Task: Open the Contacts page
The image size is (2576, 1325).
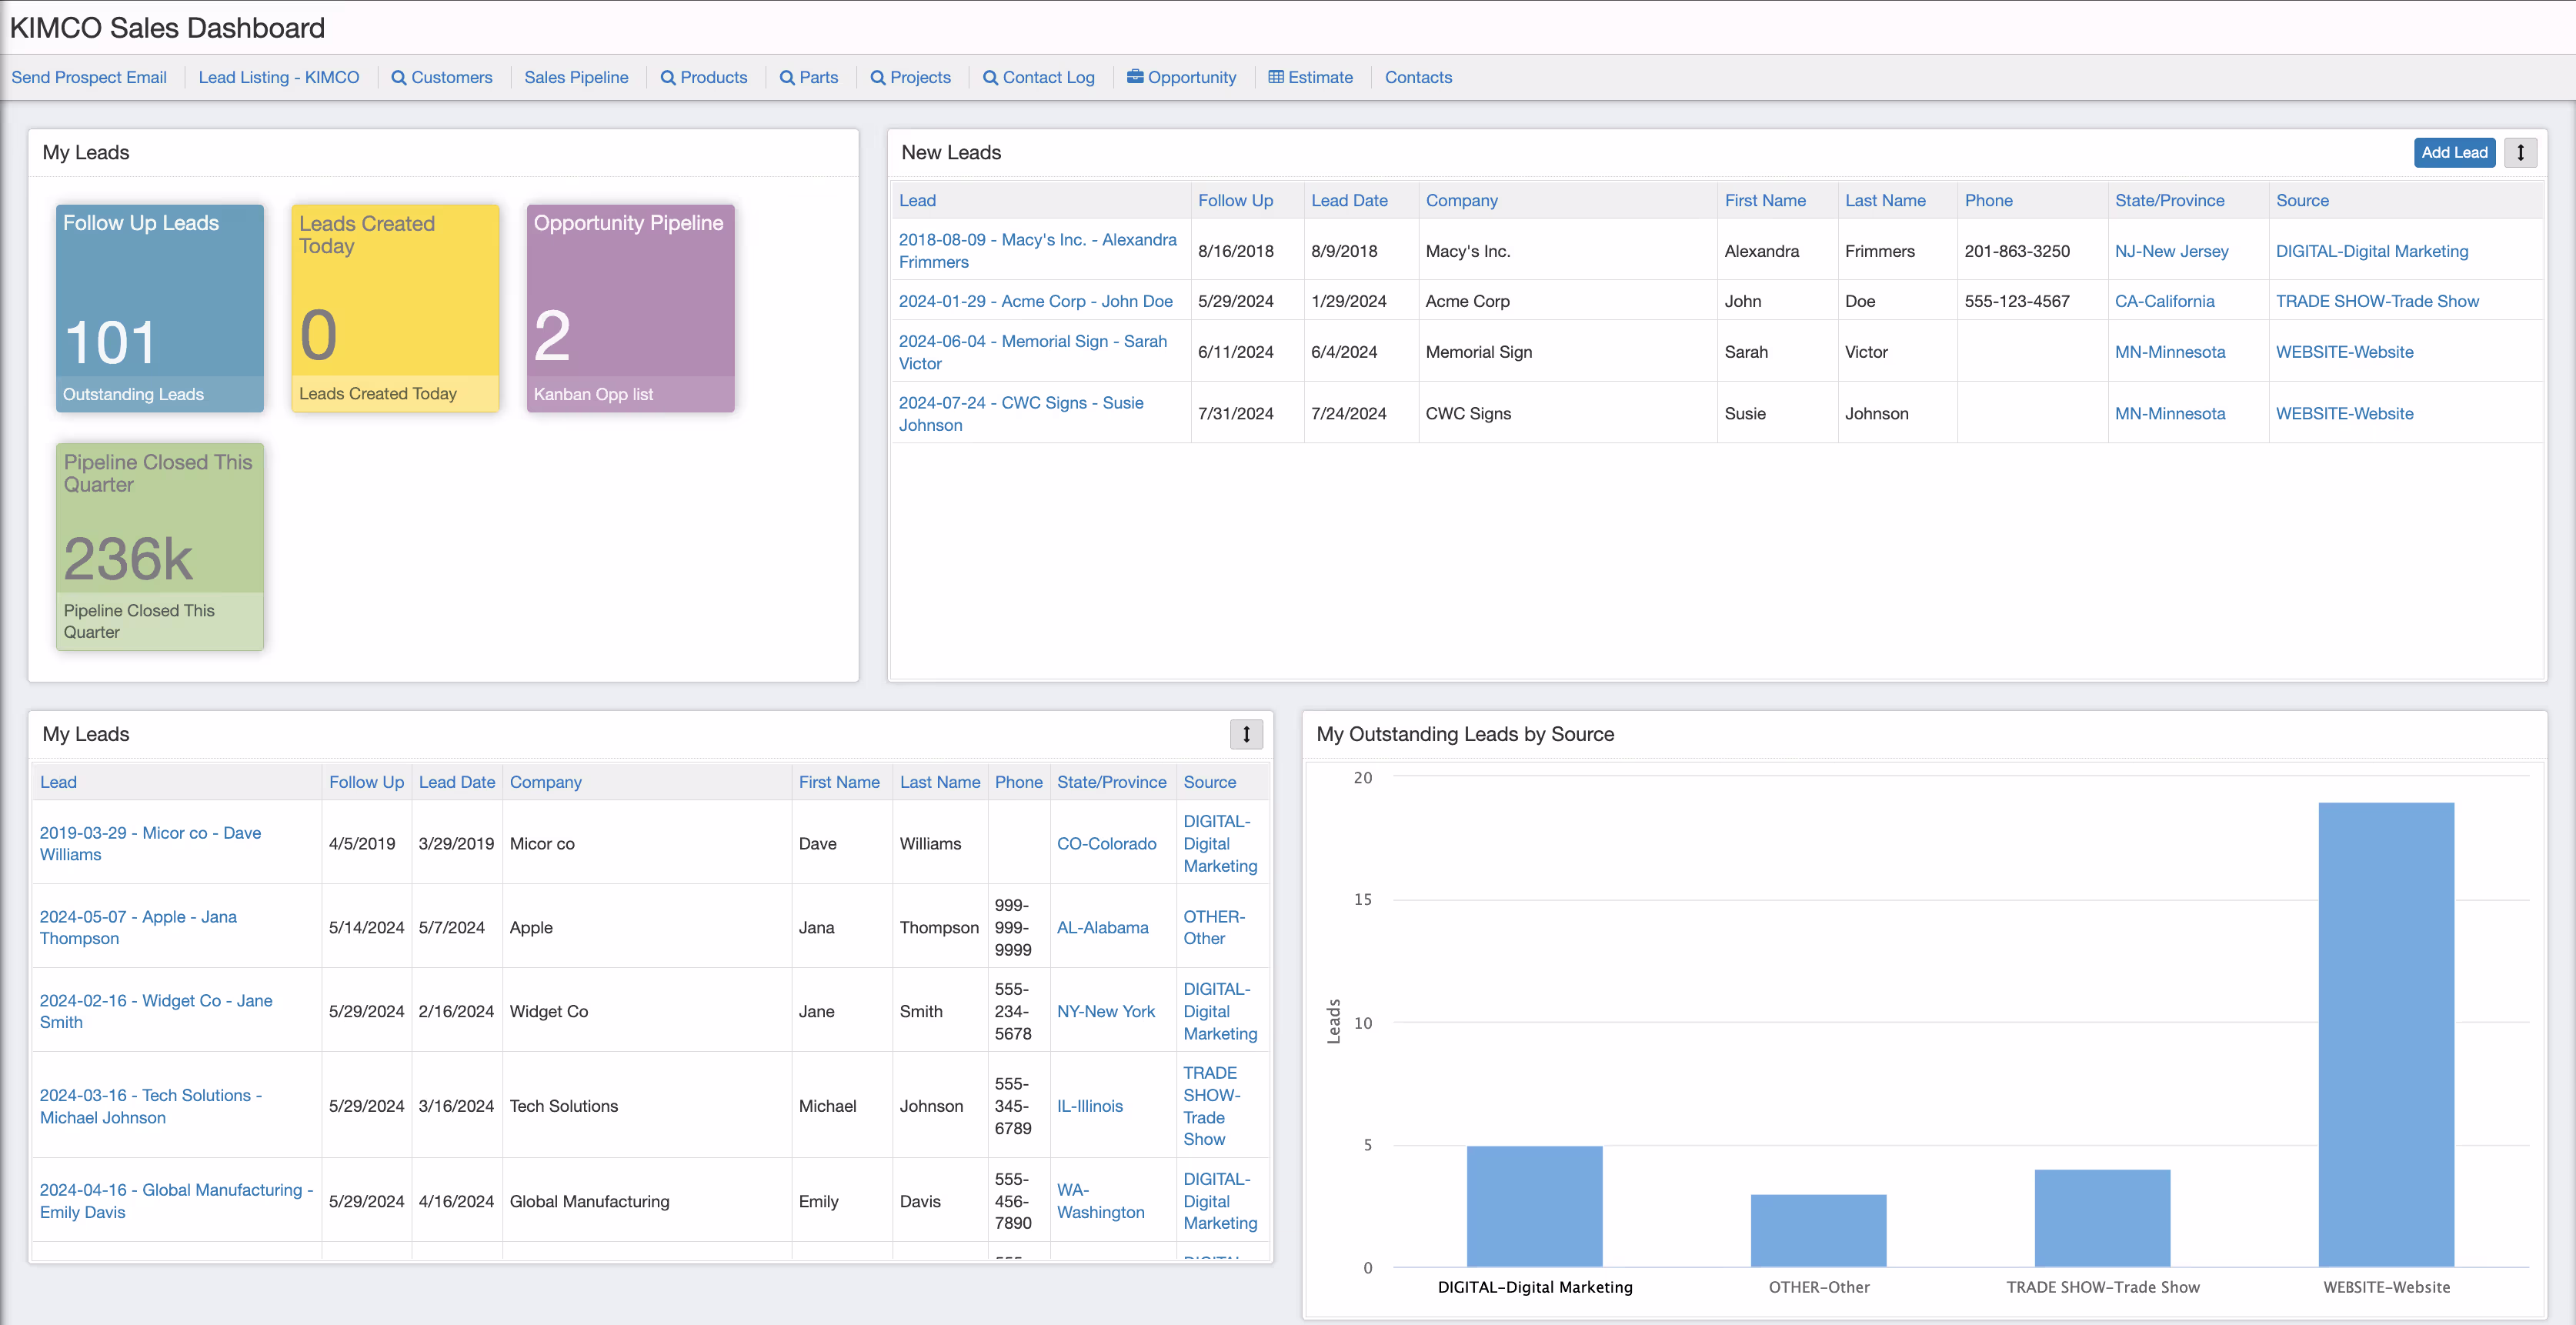Action: 1418,77
